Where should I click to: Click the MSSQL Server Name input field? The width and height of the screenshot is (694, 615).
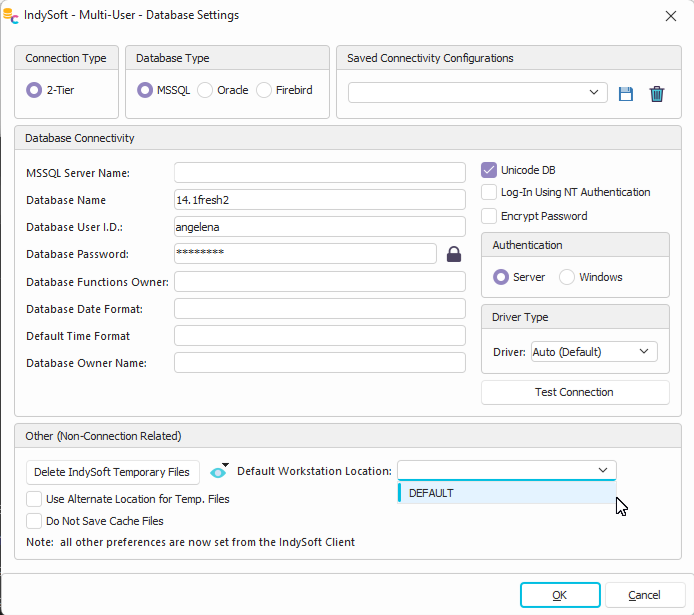point(319,173)
